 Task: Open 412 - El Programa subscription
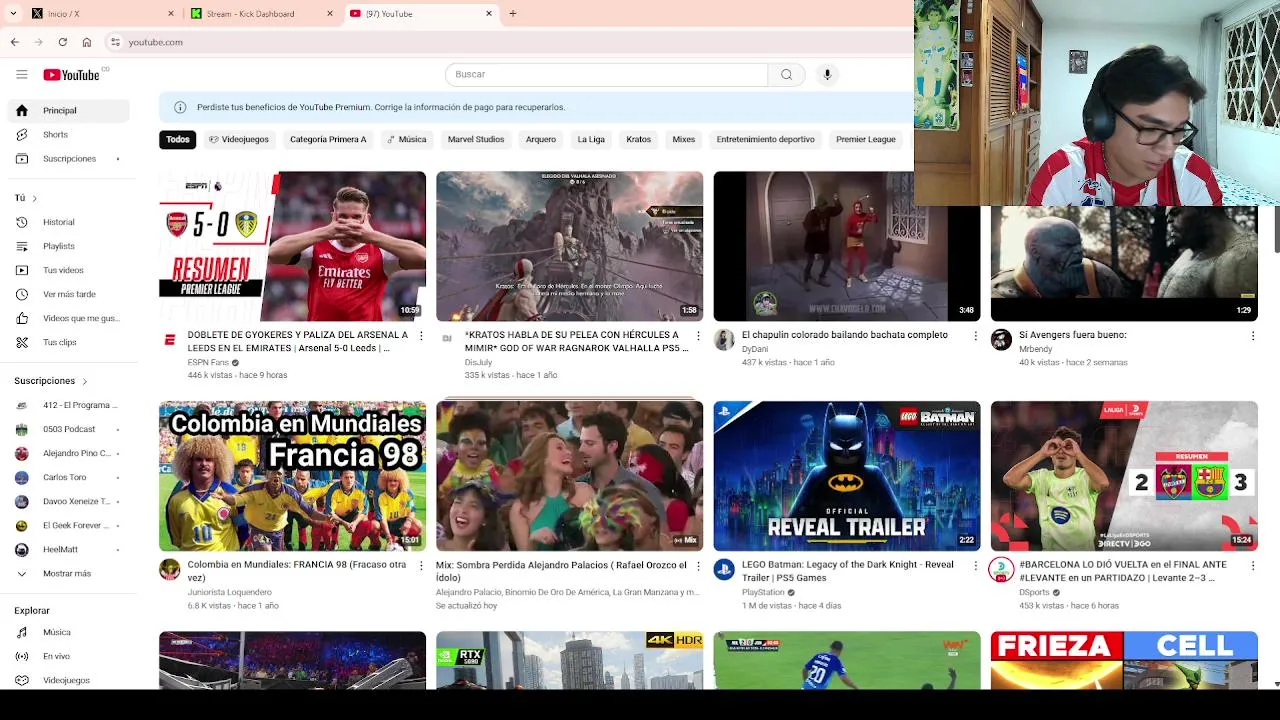[x=68, y=405]
